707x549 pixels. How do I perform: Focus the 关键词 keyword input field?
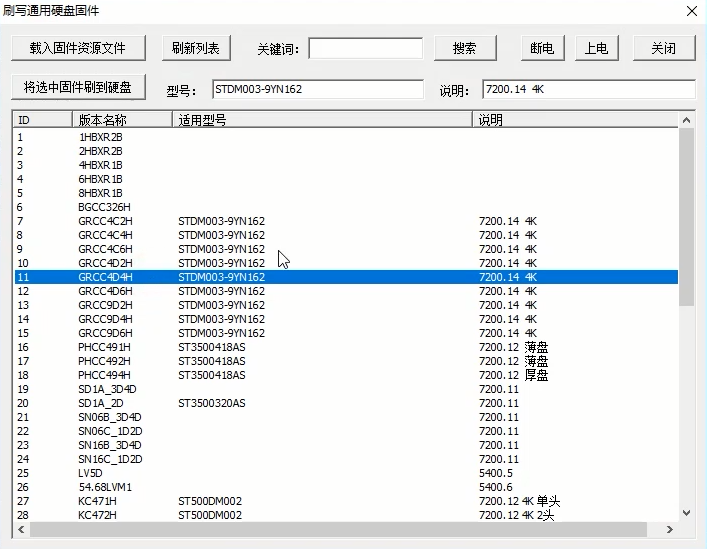365,48
